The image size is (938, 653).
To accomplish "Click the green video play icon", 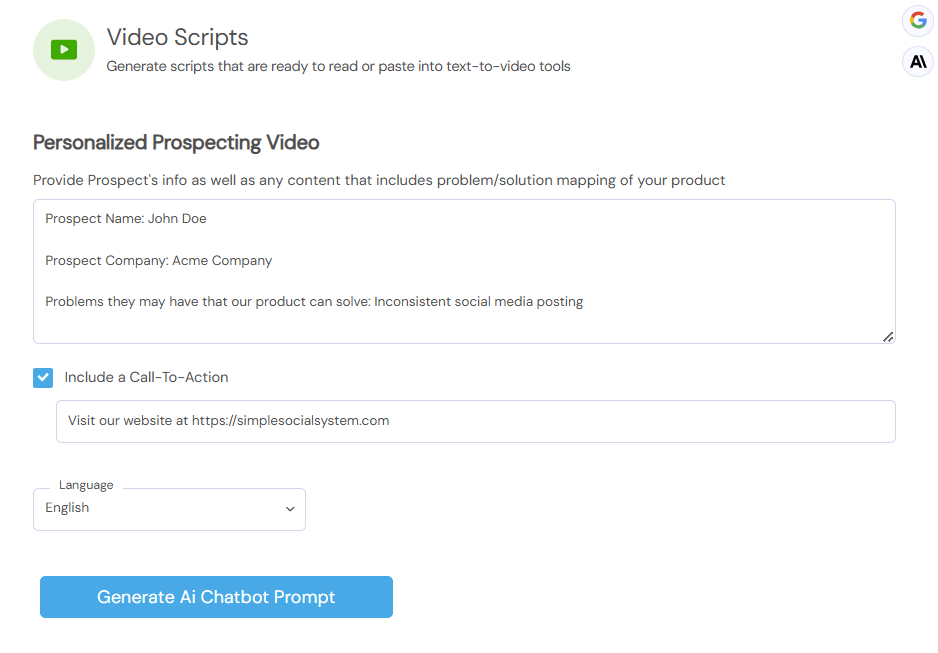I will coord(64,50).
